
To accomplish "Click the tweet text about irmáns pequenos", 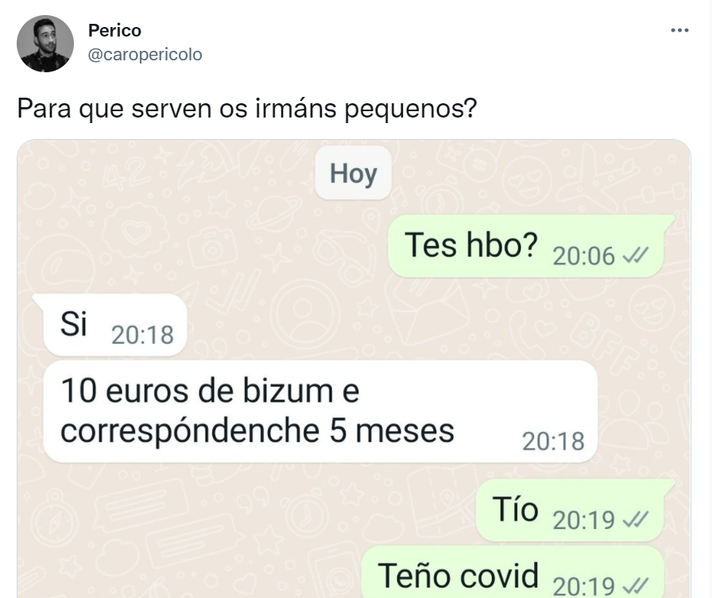I will coord(247,109).
